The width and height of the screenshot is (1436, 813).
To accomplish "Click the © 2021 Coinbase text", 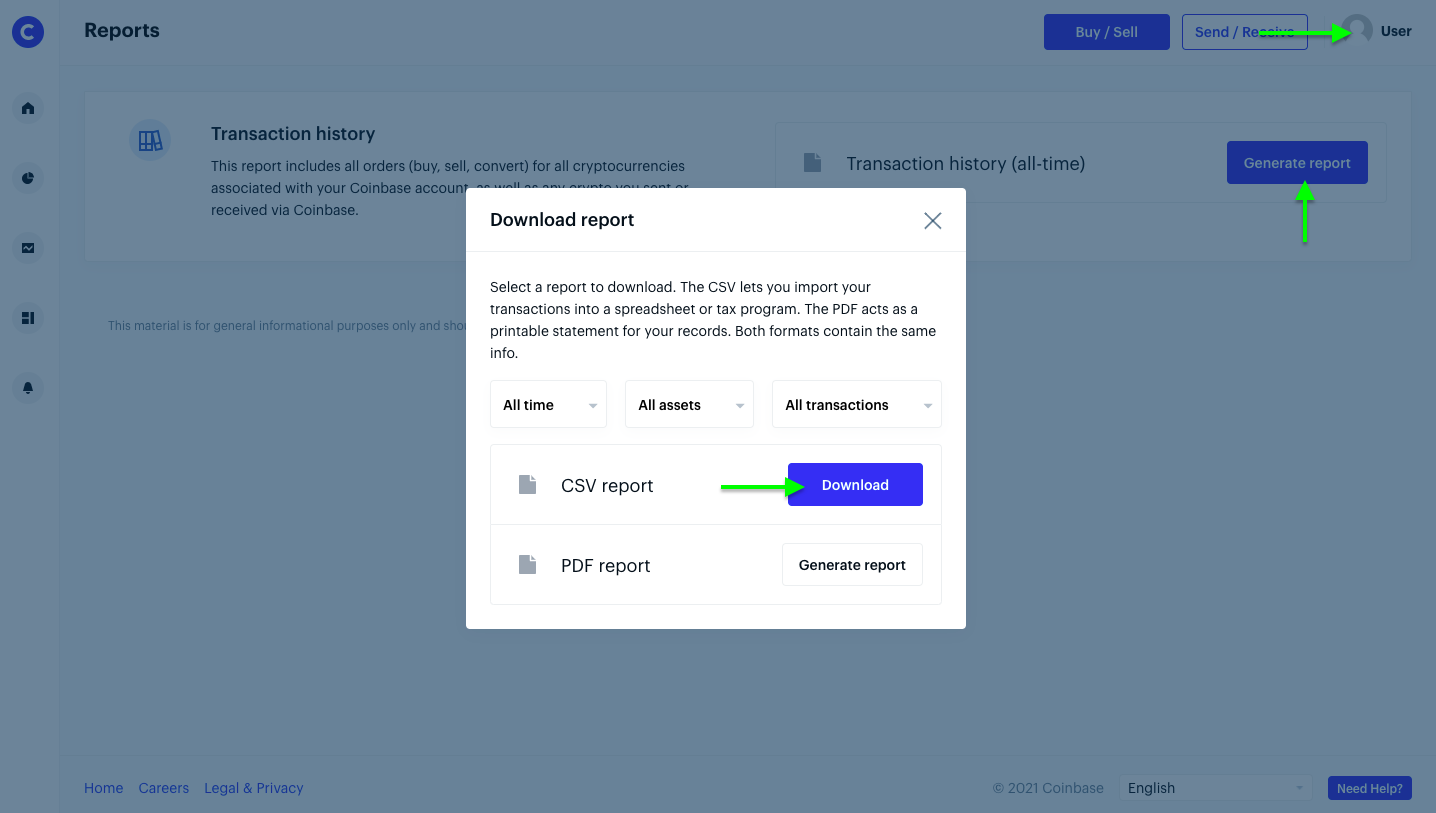I will click(1048, 788).
